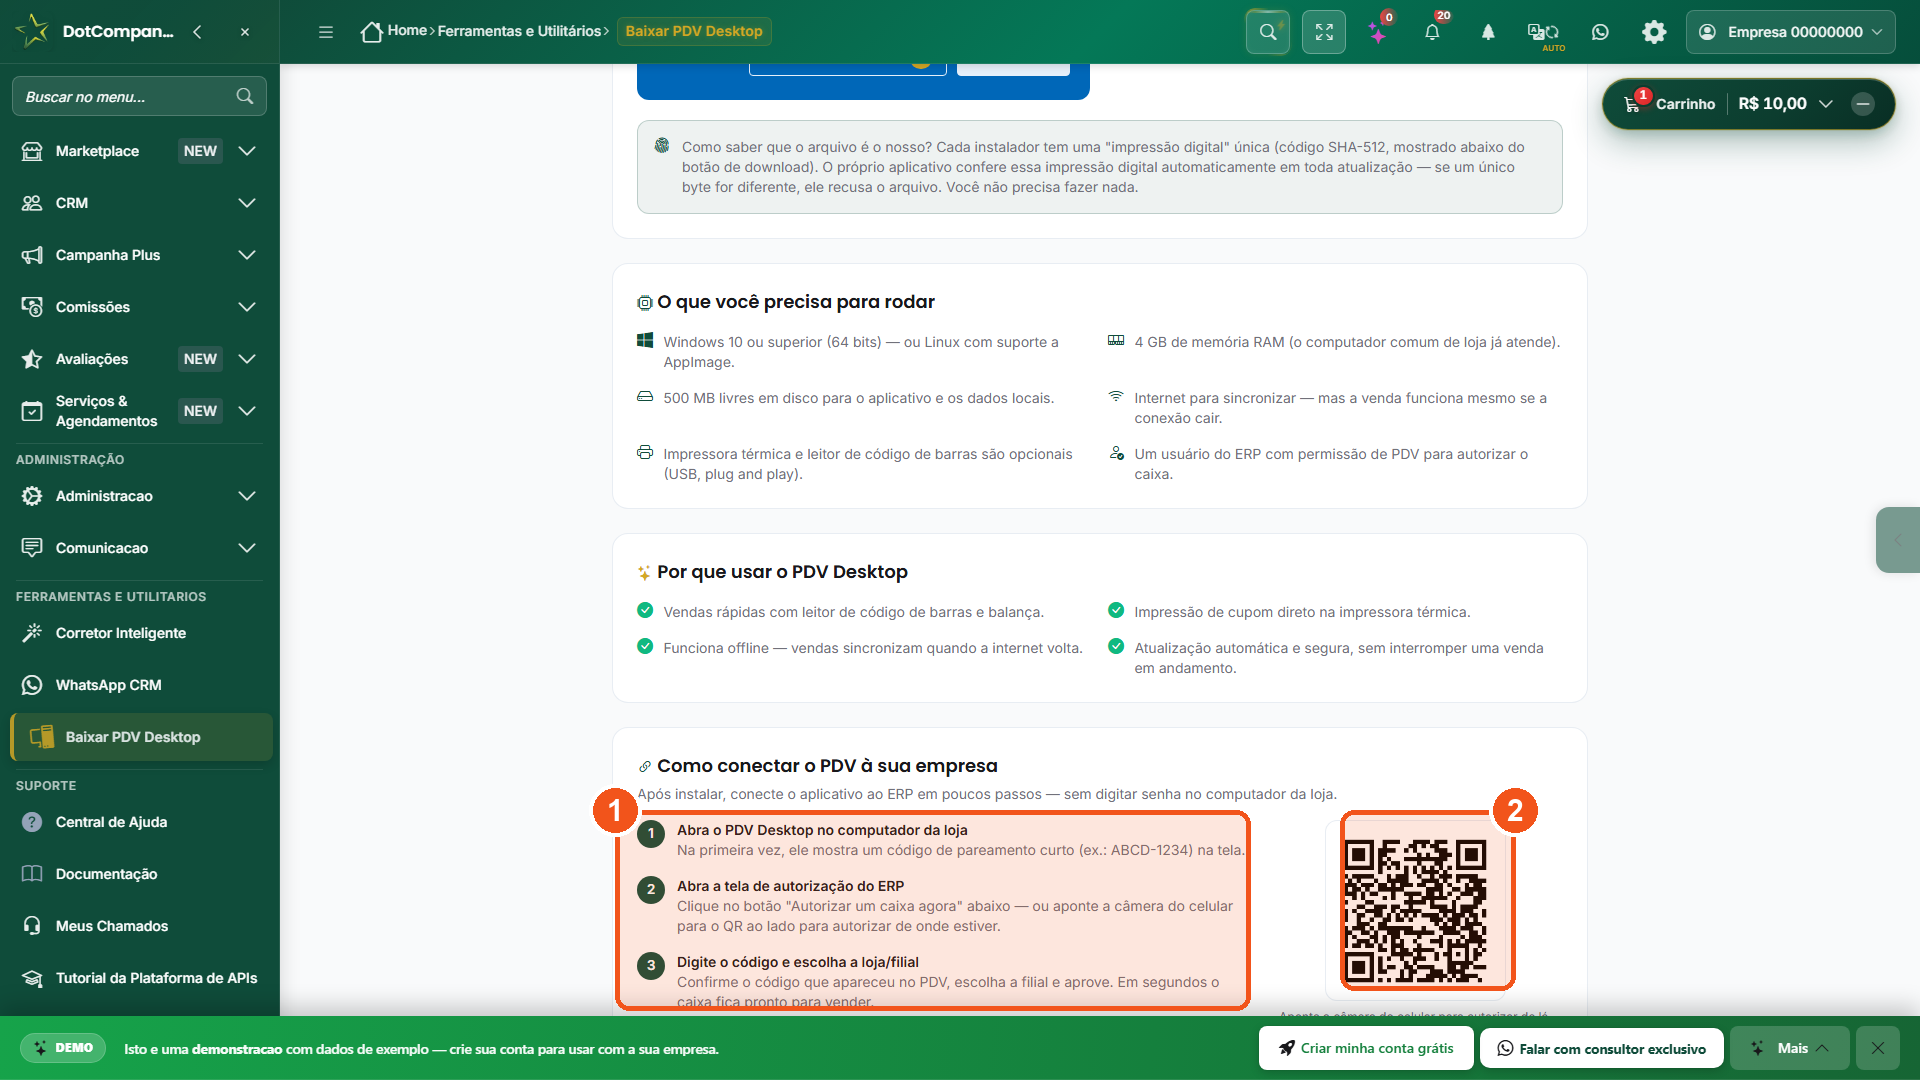Minimize the cart widget minus button

click(1862, 104)
